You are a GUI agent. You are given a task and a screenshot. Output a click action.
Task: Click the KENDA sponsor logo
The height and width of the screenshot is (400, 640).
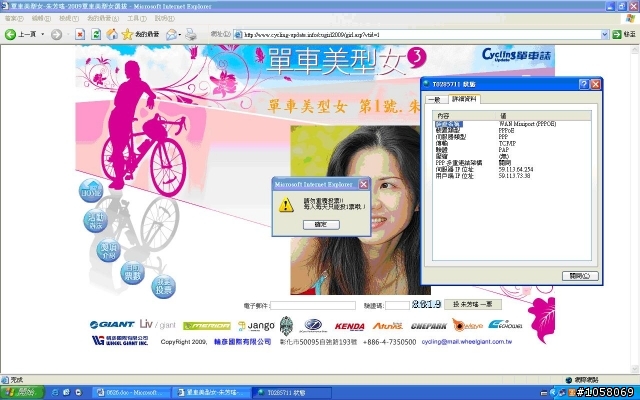tap(349, 327)
